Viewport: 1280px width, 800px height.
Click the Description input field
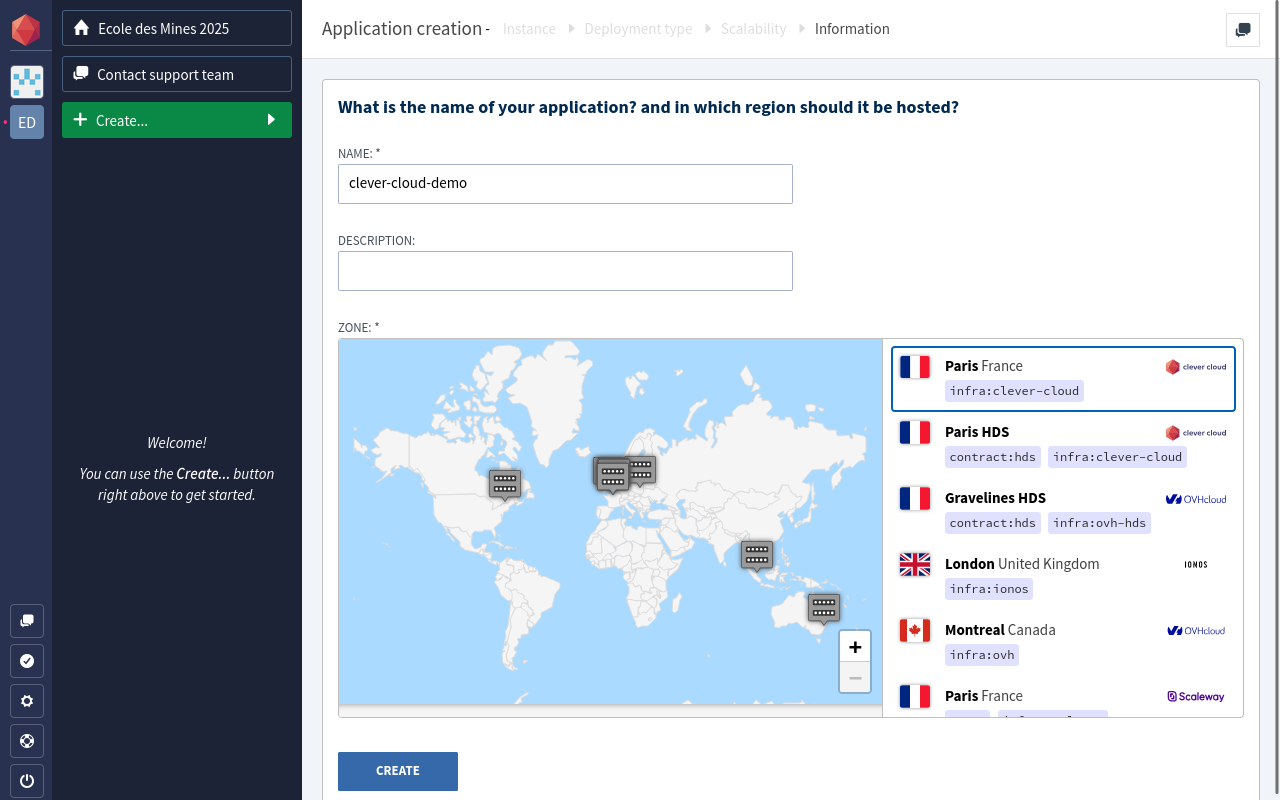coord(565,271)
